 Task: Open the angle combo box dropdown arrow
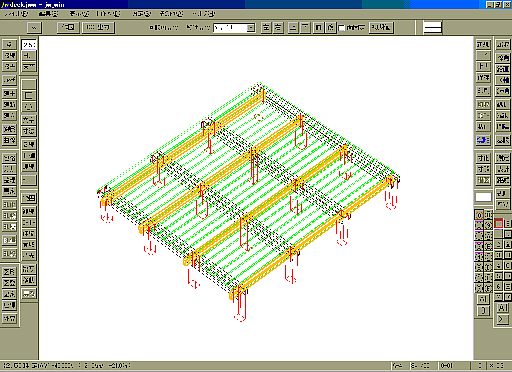[x=251, y=28]
